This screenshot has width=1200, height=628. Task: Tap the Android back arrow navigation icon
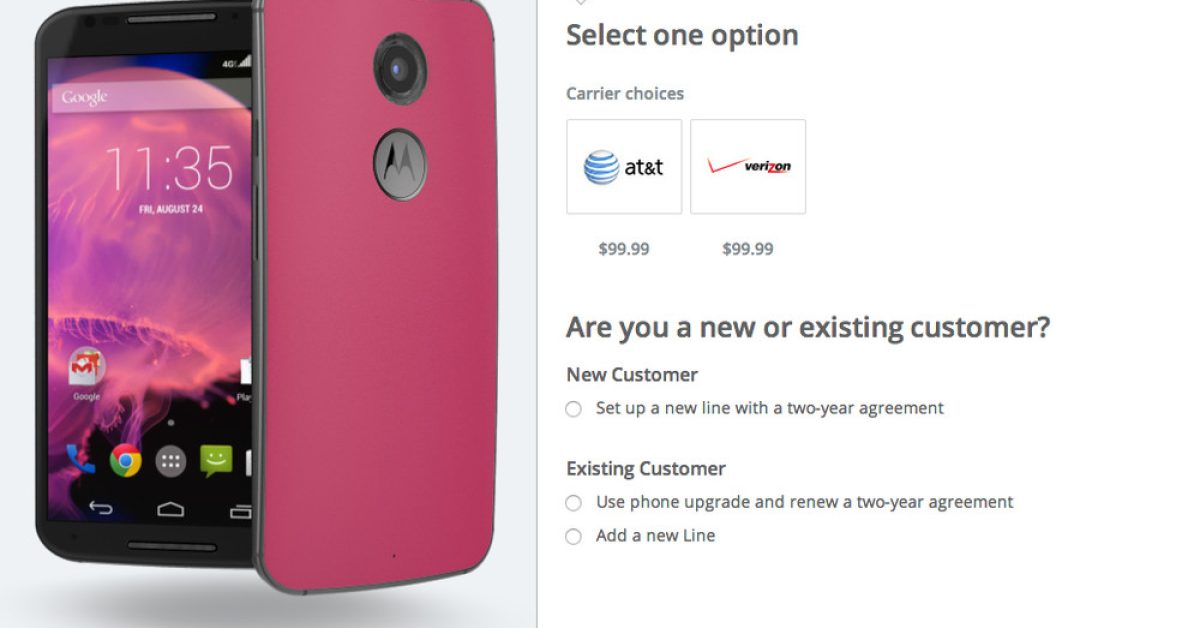(x=101, y=508)
